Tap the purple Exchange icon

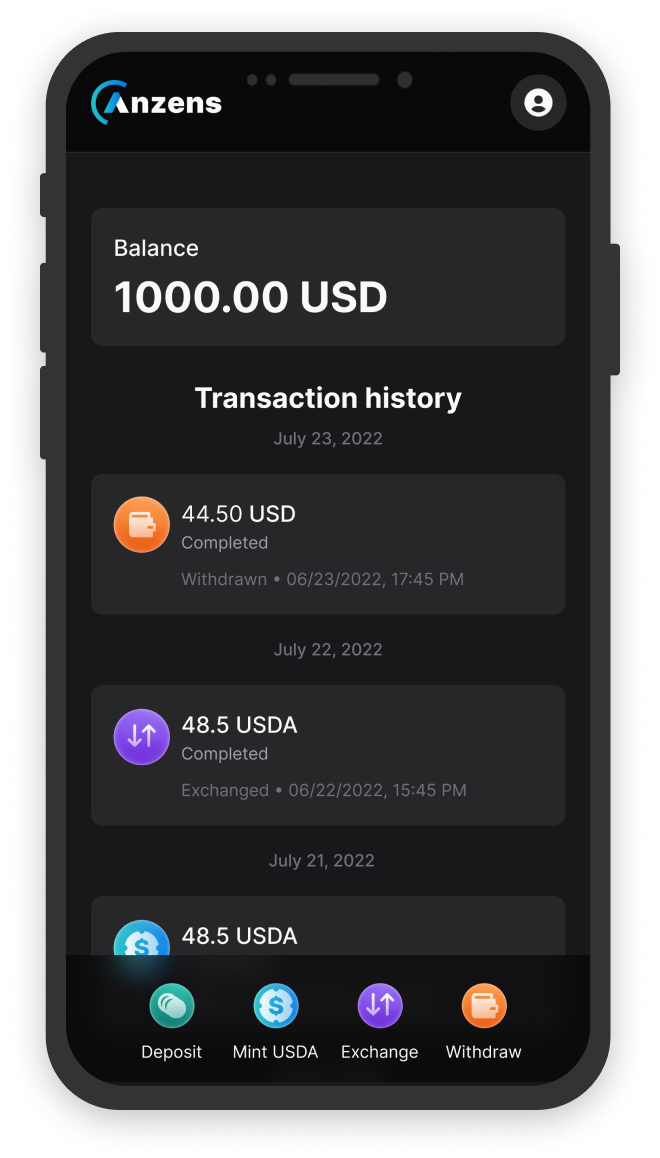[380, 1006]
